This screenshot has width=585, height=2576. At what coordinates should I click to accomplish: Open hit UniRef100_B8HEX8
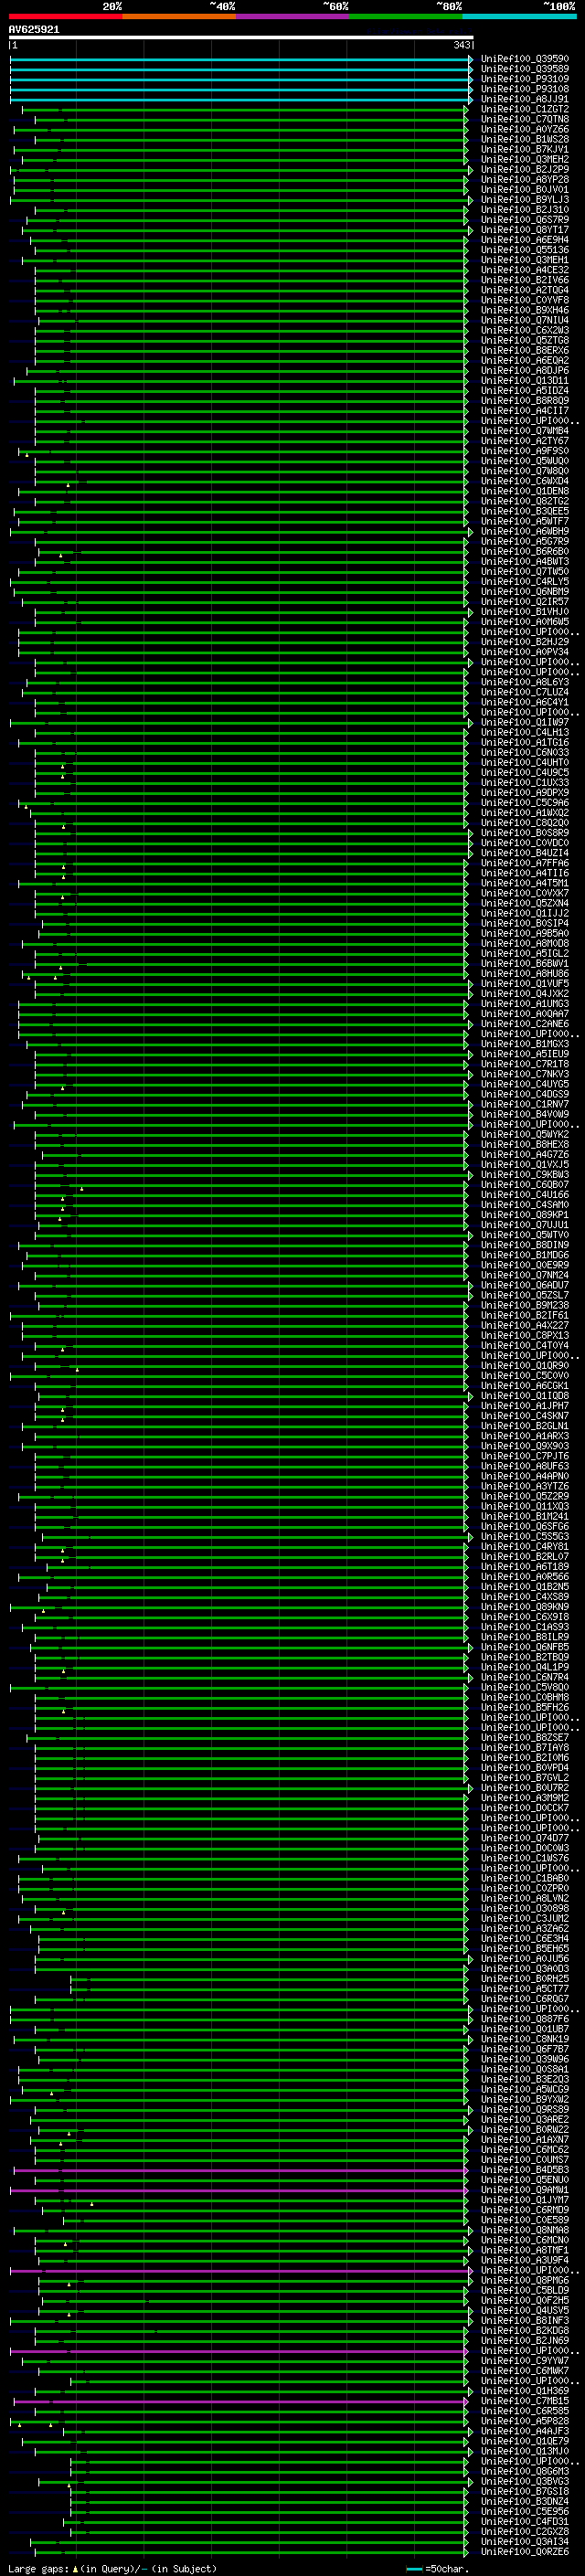click(x=525, y=1144)
